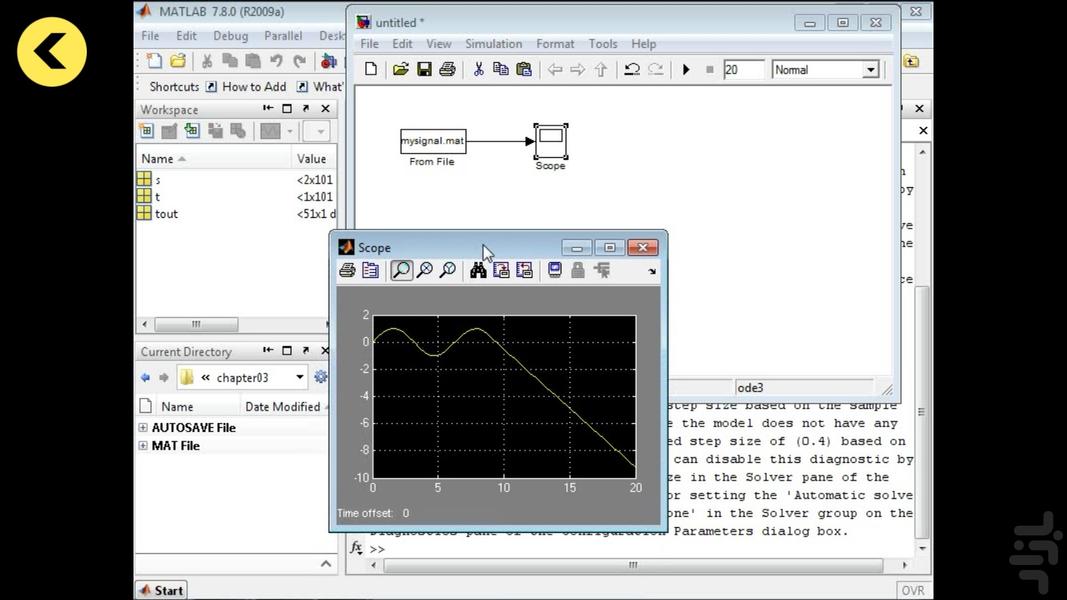Open the Simulation menu
The height and width of the screenshot is (600, 1067).
tap(493, 44)
